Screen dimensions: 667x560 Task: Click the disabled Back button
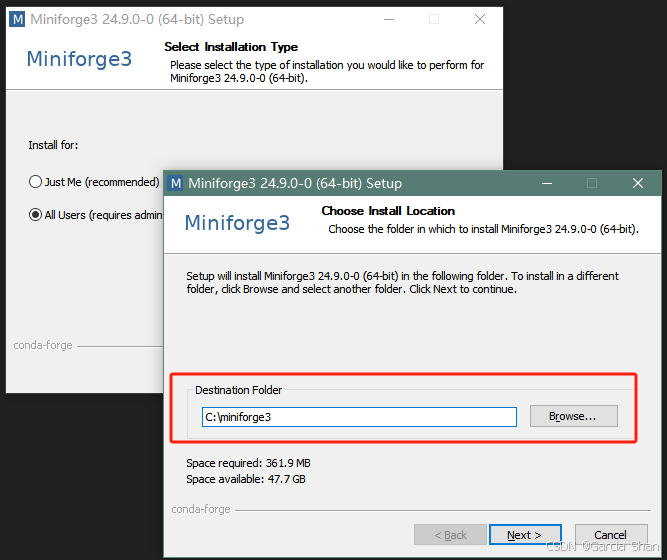tap(450, 534)
